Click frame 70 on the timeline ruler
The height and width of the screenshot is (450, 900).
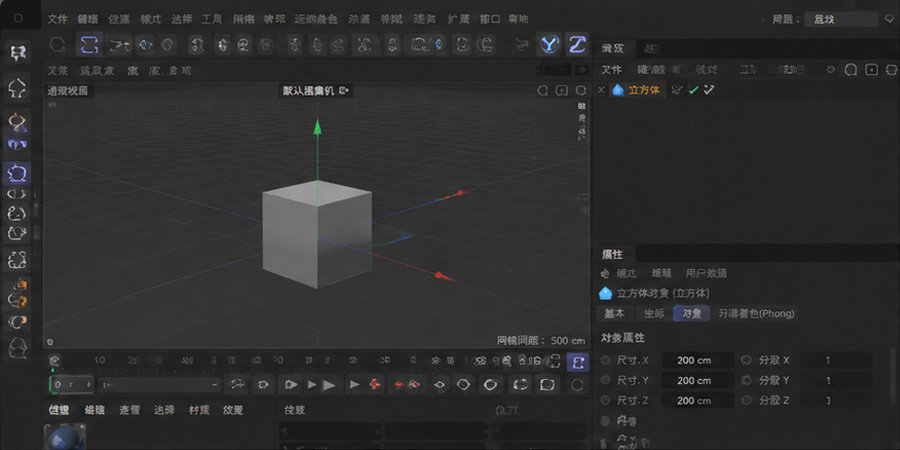278,360
